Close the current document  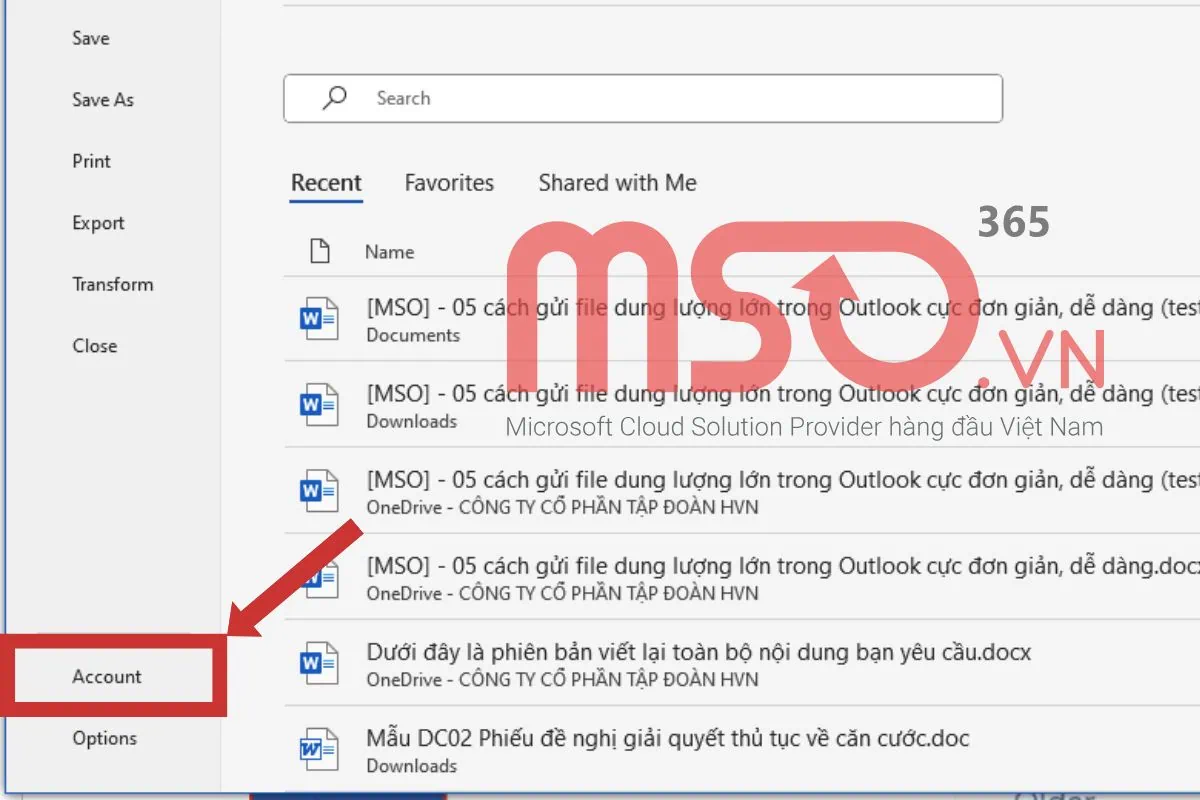[x=95, y=345]
